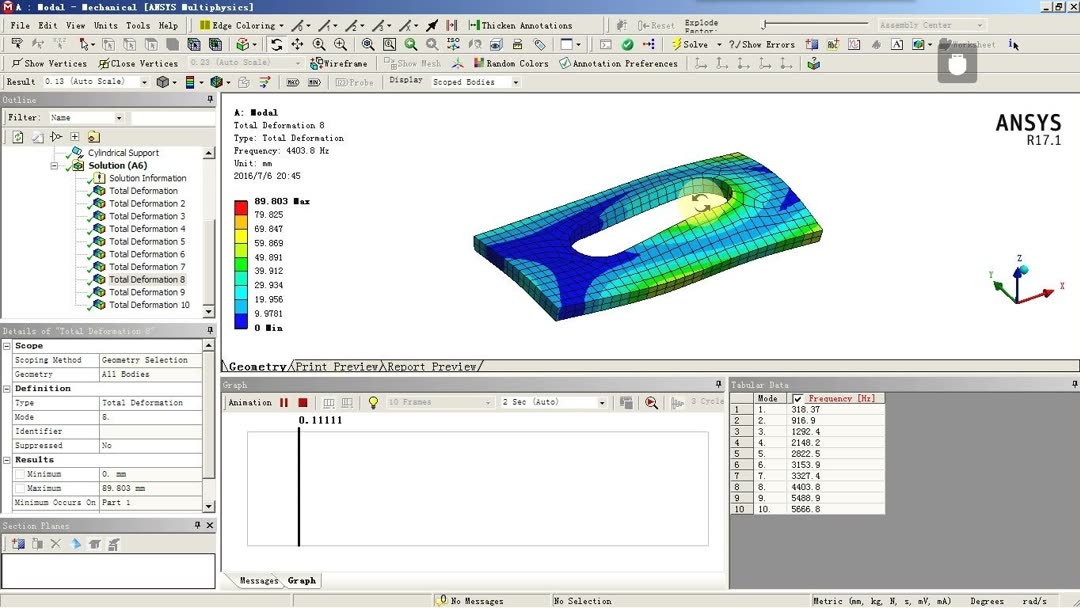
Task: Toggle Wireframe display mode
Action: (x=340, y=62)
